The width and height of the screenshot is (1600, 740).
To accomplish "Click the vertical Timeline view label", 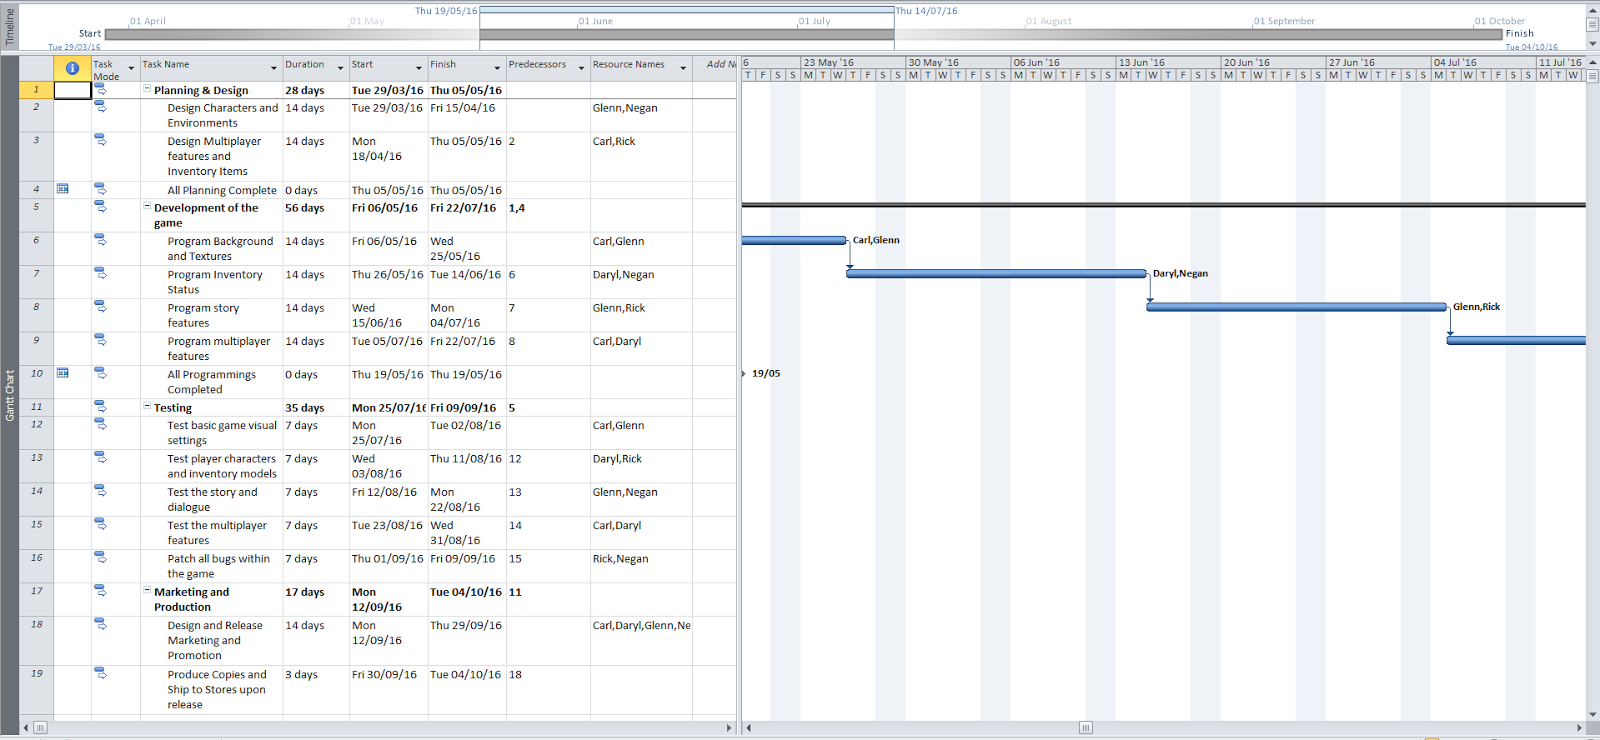I will coord(10,27).
